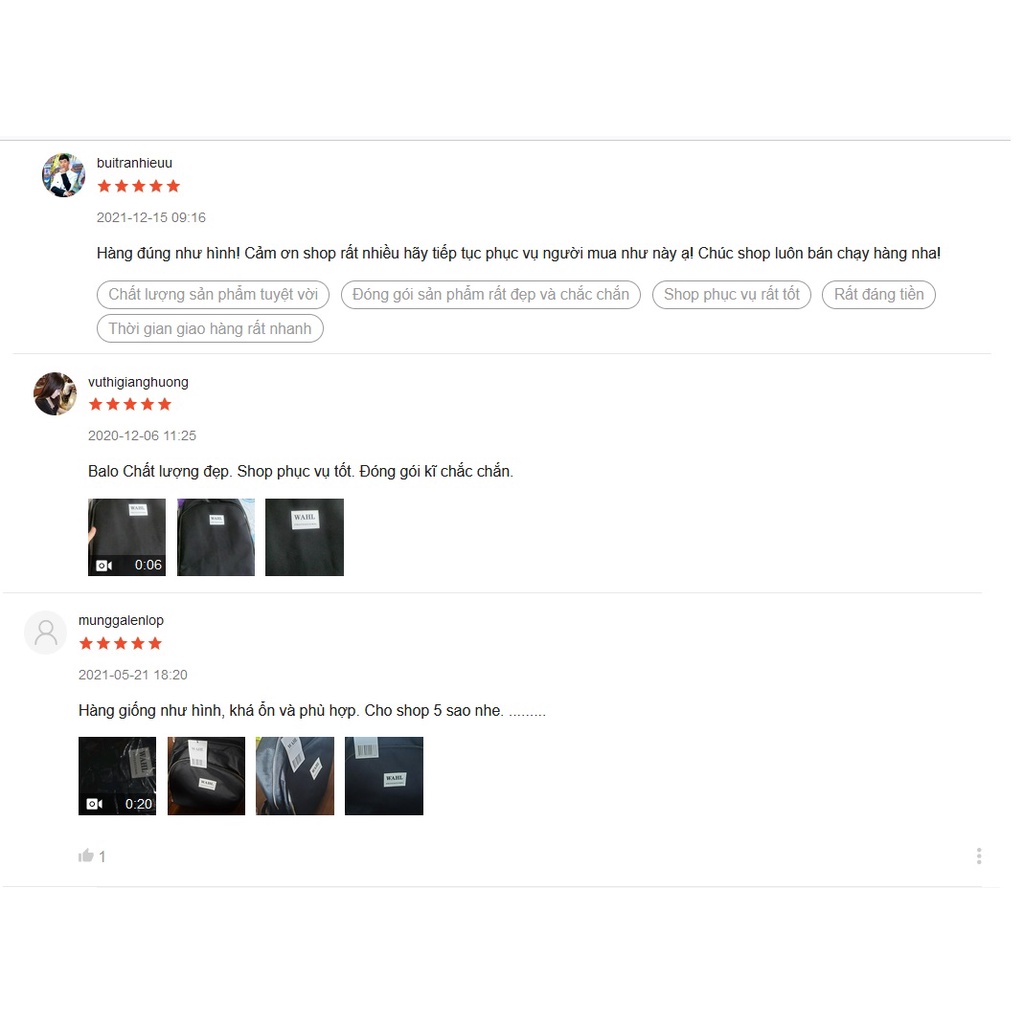1024x1024 pixels.
Task: Open third WAHL label photo from vuthigianghuong
Action: tap(304, 537)
